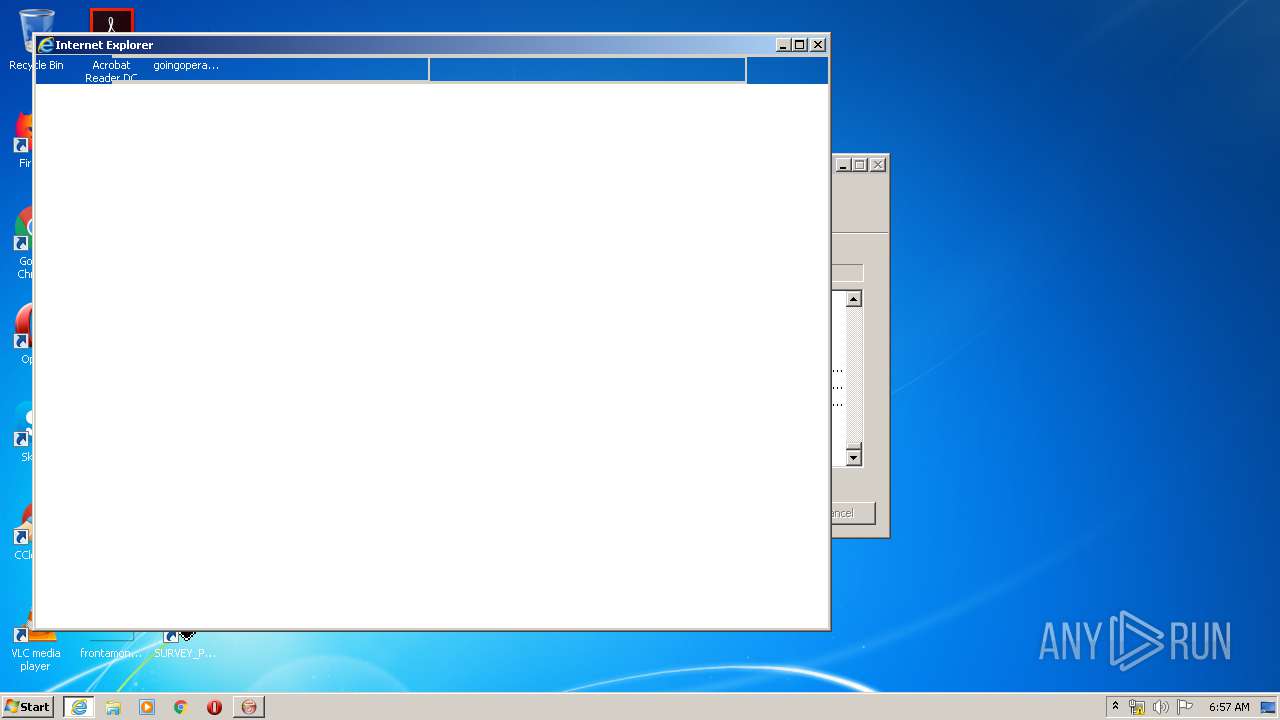The height and width of the screenshot is (720, 1280).
Task: Show hidden system tray icons
Action: [1115, 707]
